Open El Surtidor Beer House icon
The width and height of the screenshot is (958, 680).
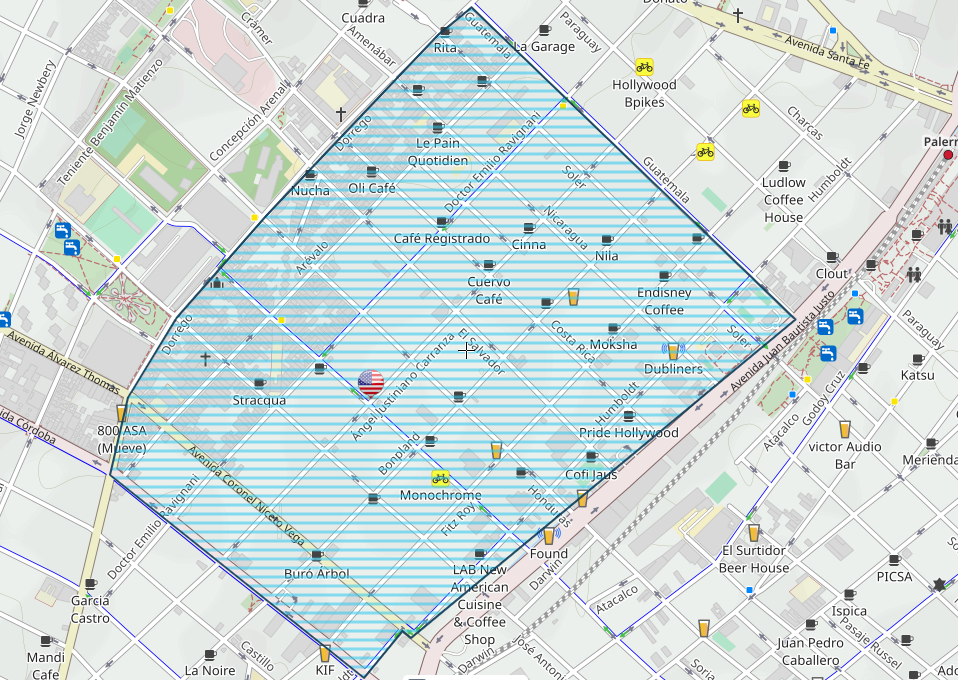(x=753, y=533)
